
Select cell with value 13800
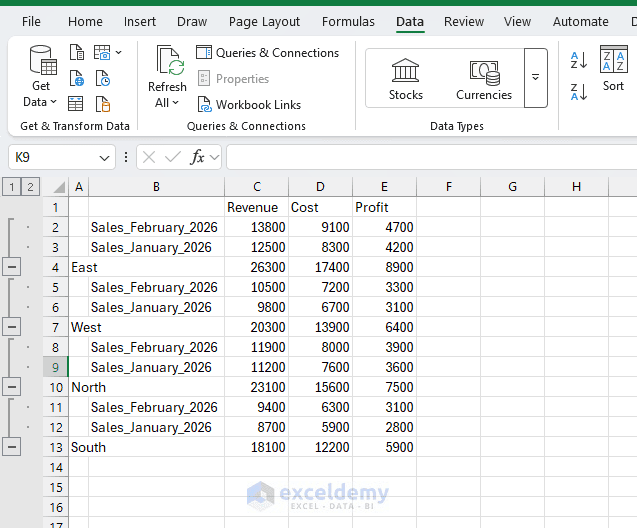click(256, 227)
